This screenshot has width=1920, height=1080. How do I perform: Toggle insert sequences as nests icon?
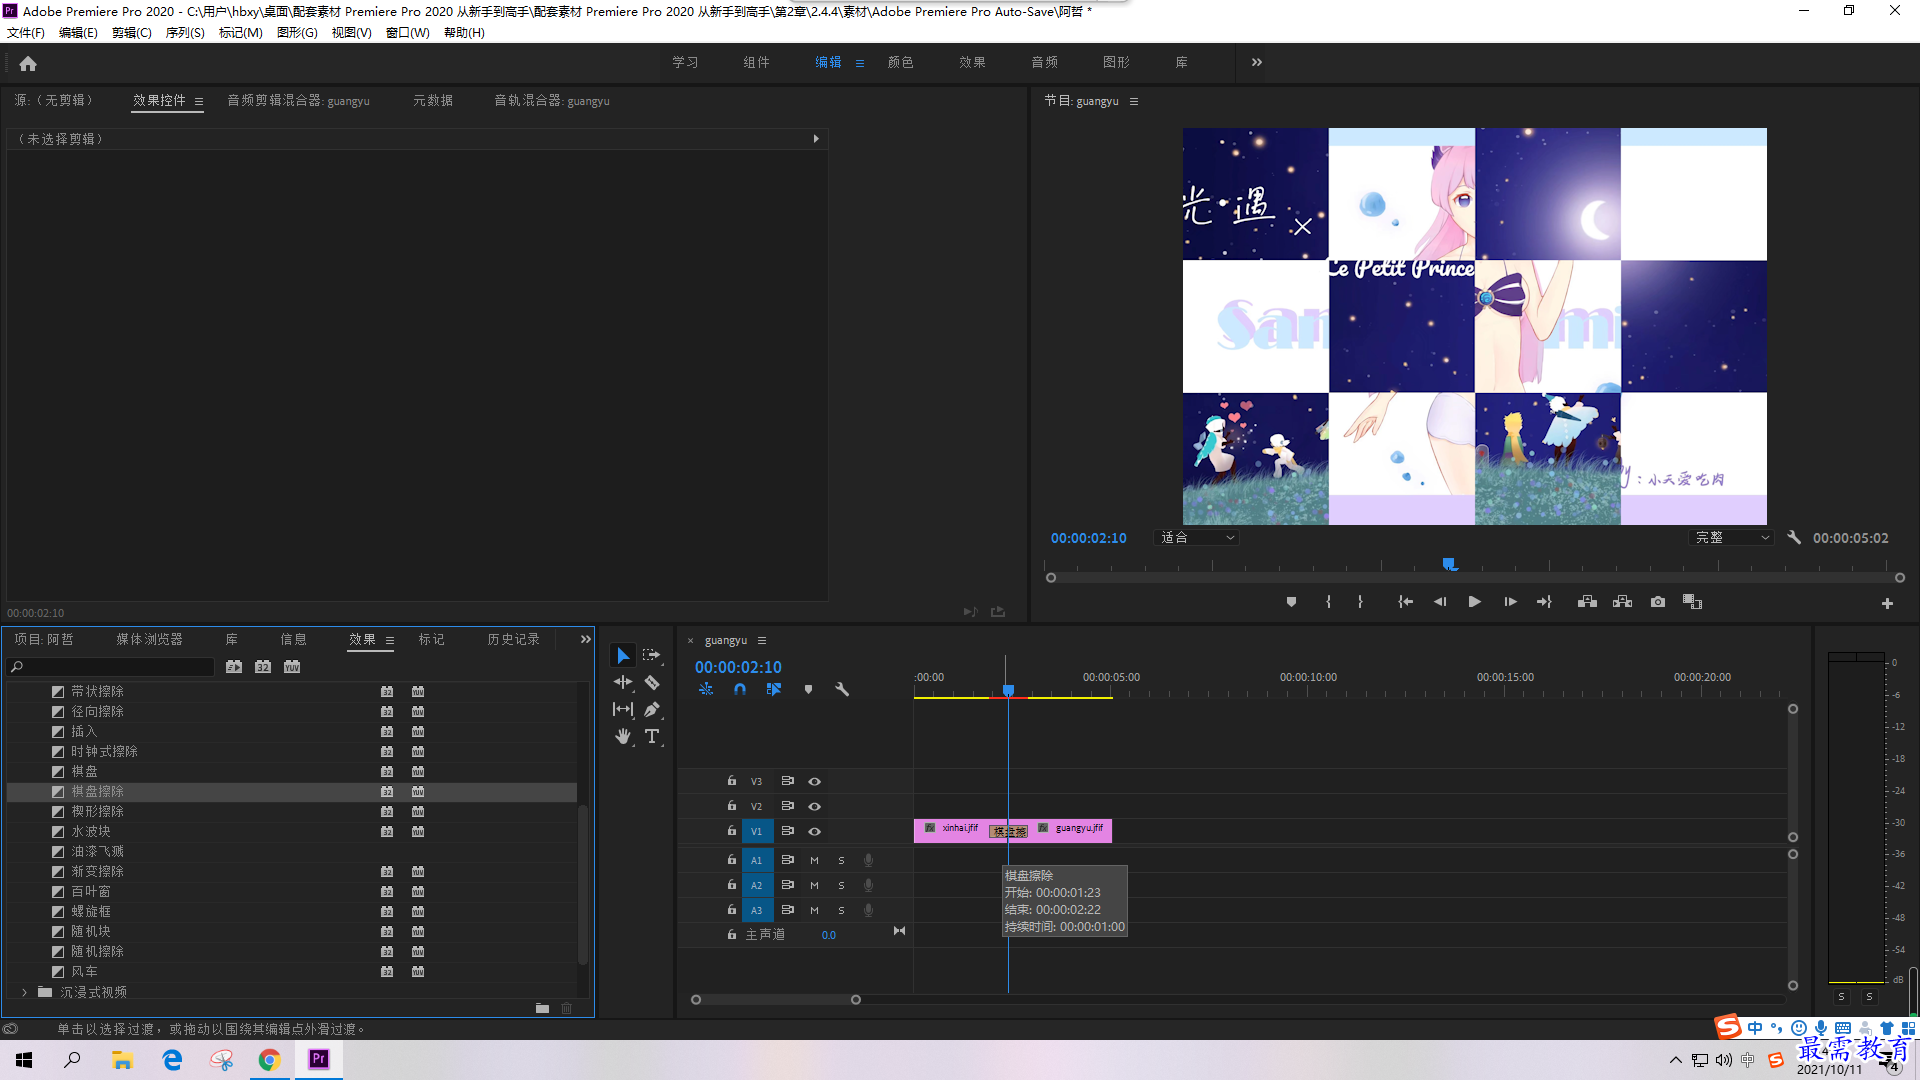(x=706, y=689)
